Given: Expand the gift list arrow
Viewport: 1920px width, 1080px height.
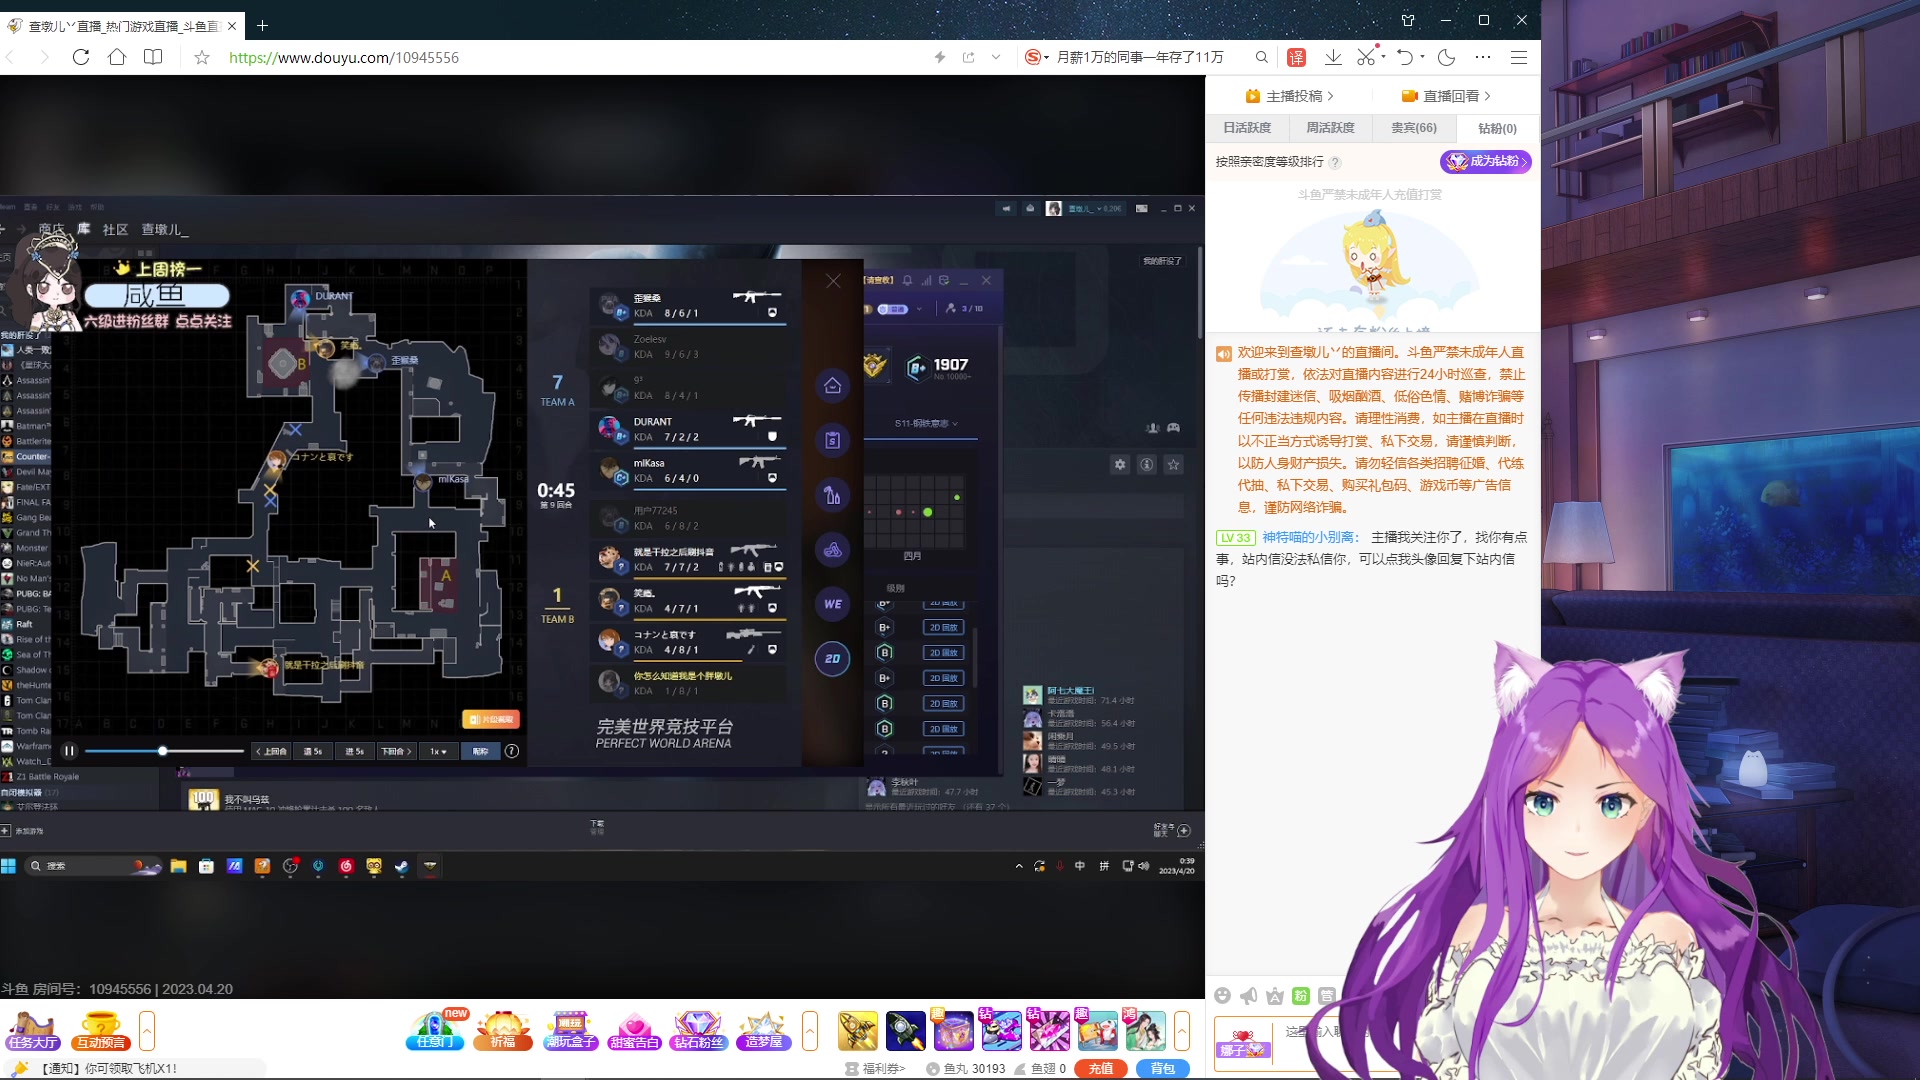Looking at the screenshot, I should tap(1182, 1031).
